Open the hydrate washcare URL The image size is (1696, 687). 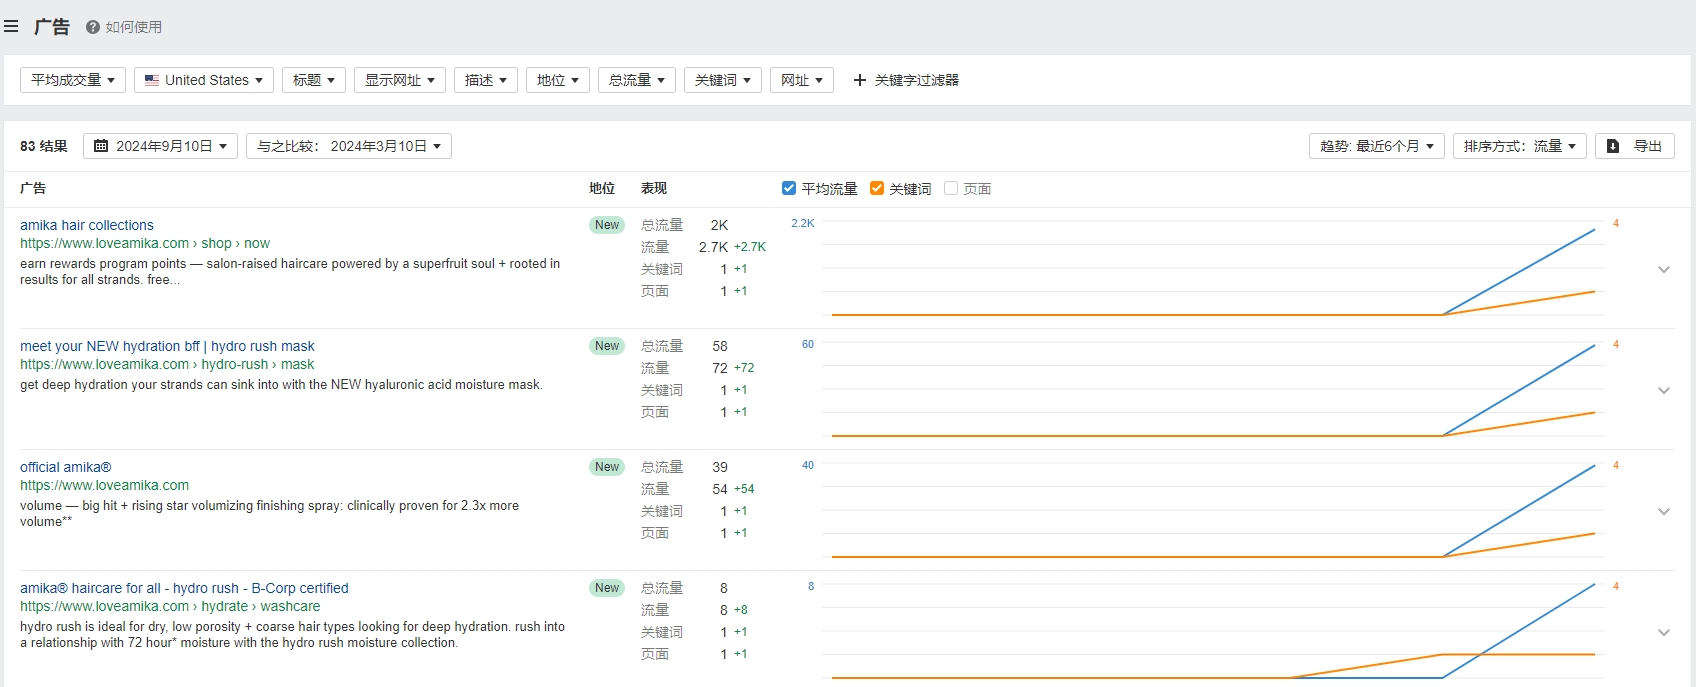click(x=170, y=606)
